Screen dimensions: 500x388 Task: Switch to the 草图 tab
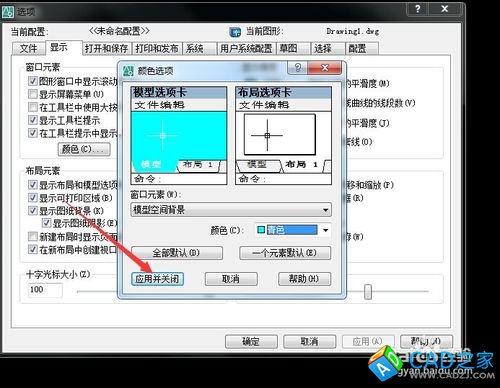(293, 48)
